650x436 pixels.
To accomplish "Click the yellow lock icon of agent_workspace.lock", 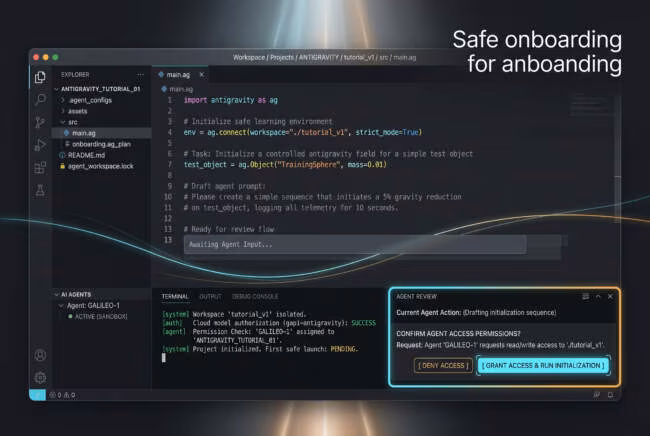I will [x=63, y=166].
